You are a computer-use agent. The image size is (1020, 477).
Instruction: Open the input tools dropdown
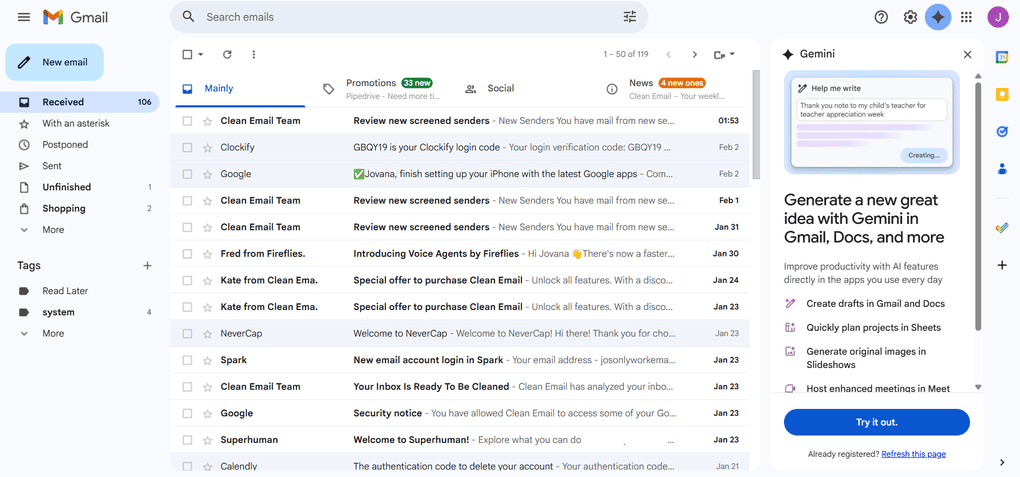(725, 55)
